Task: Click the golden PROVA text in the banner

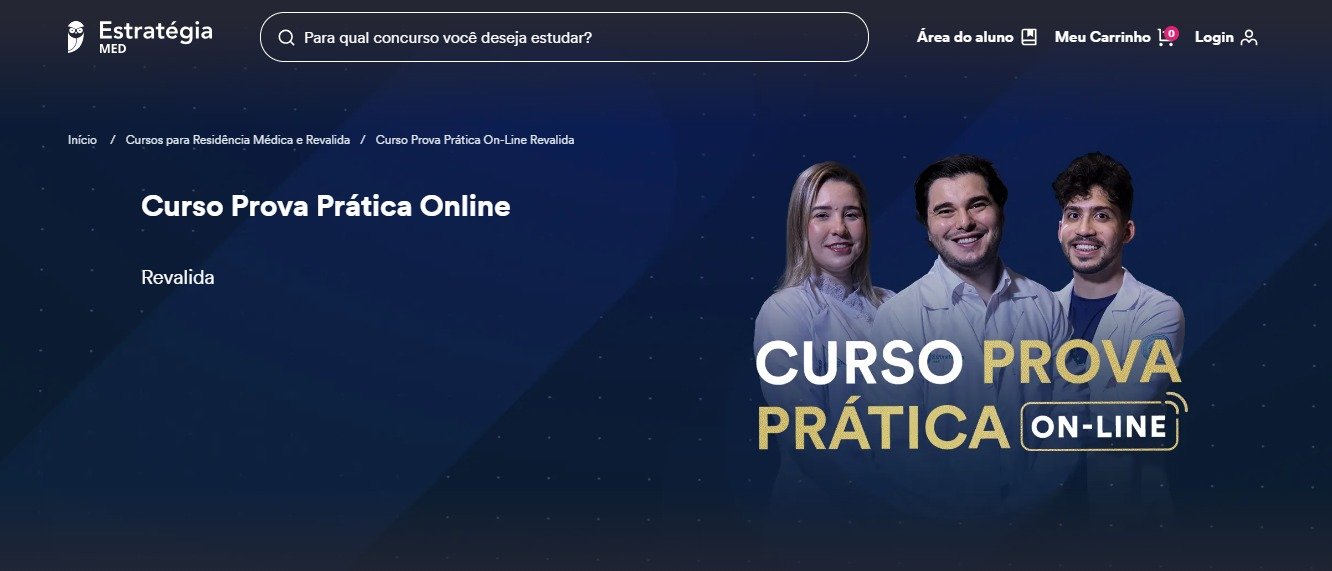Action: point(1081,364)
